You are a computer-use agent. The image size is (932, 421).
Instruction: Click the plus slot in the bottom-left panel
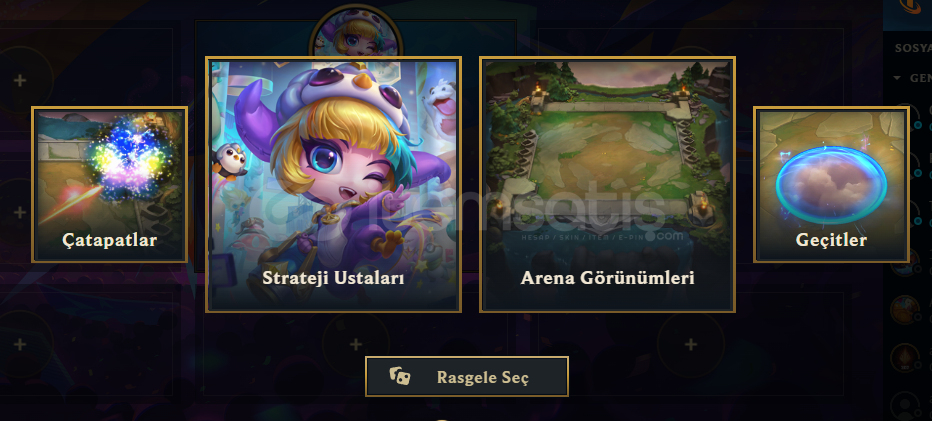point(20,344)
